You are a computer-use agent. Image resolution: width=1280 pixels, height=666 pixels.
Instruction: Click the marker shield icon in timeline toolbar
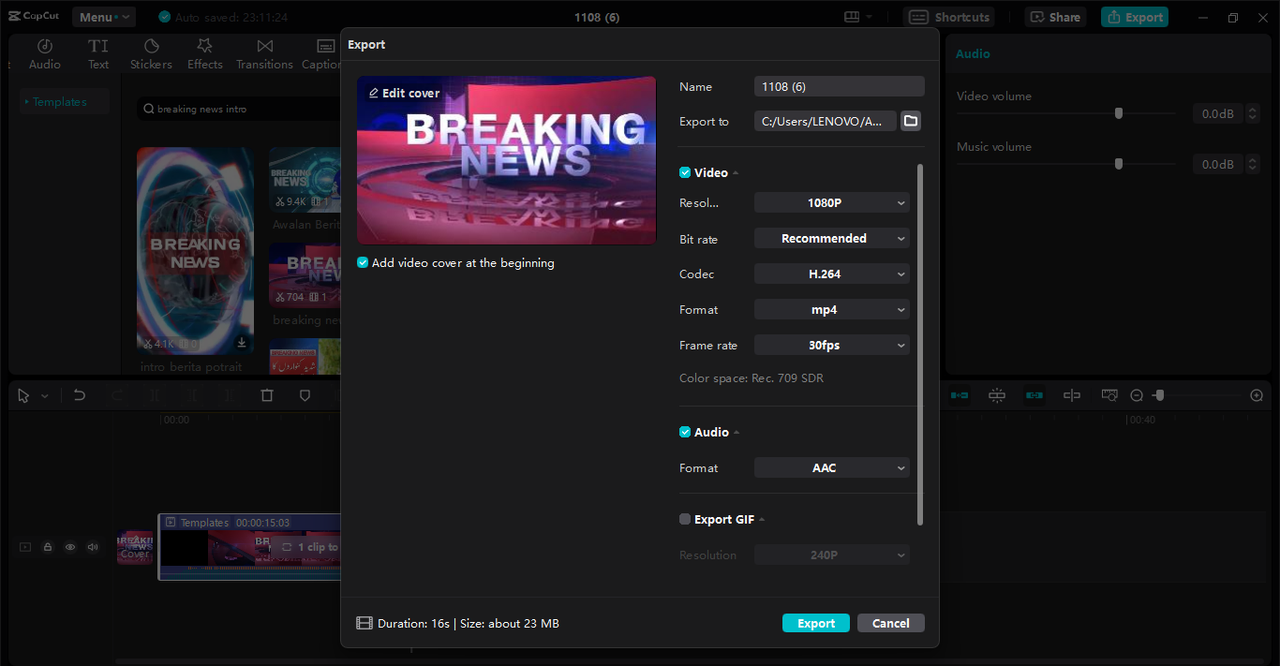(x=305, y=396)
